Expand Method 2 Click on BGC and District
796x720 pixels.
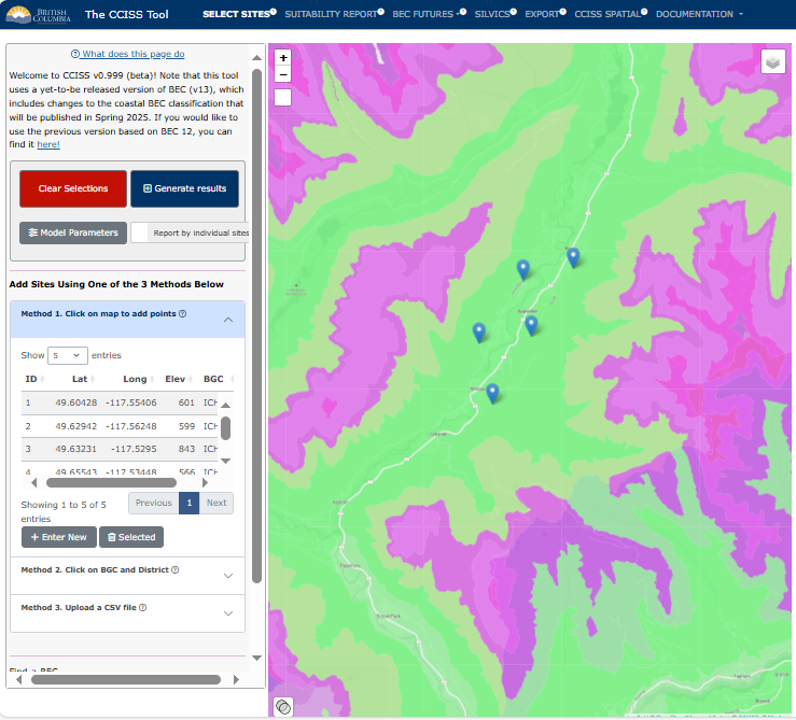coord(127,574)
